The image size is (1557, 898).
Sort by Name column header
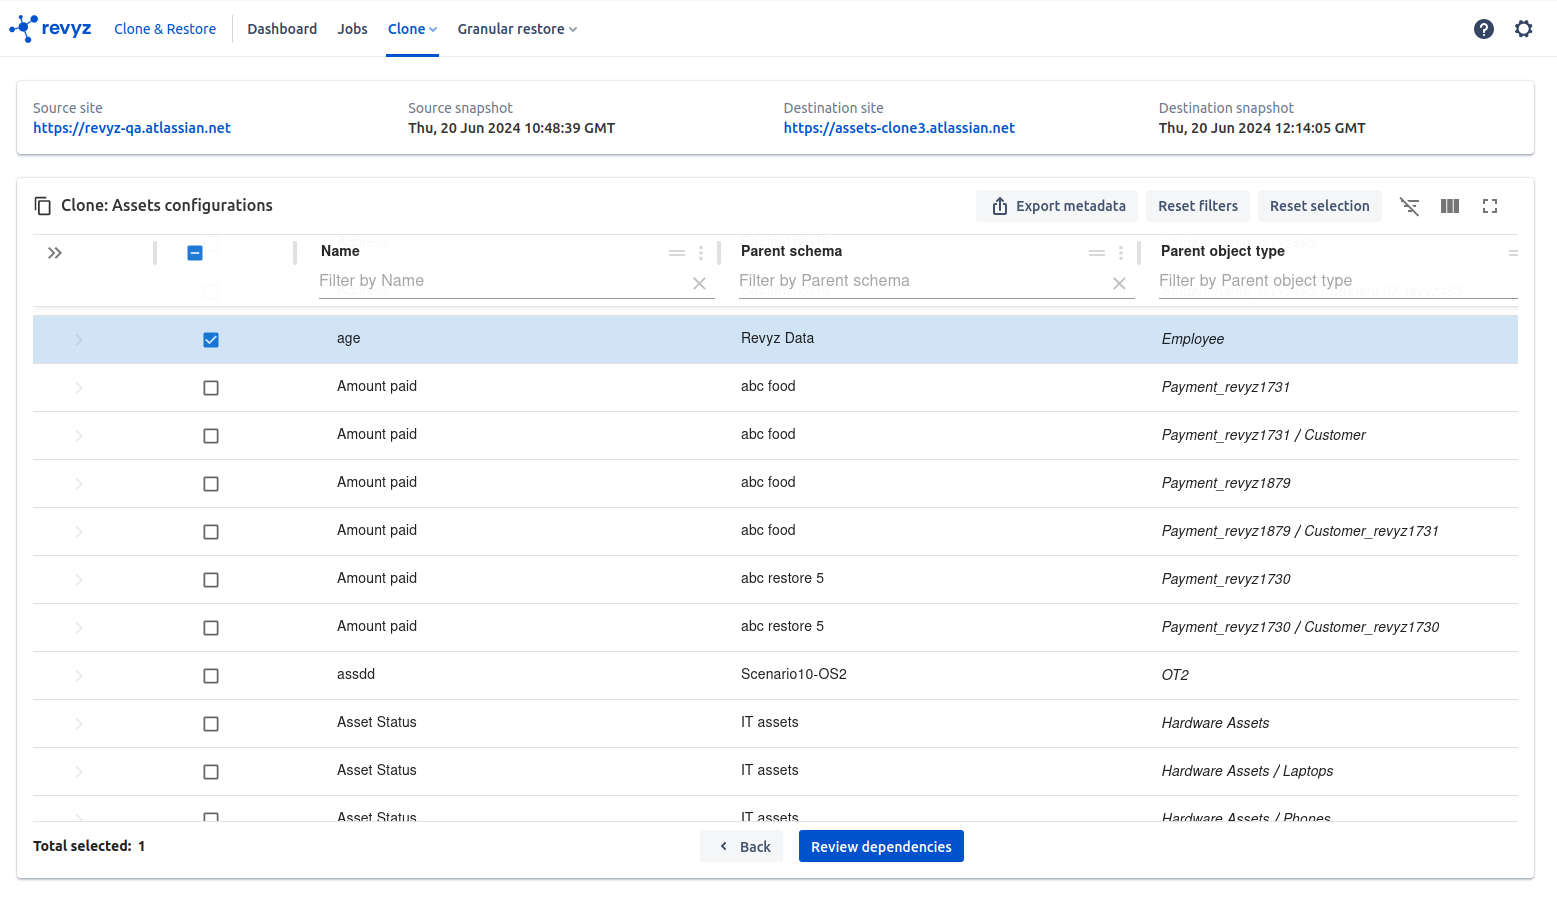340,251
